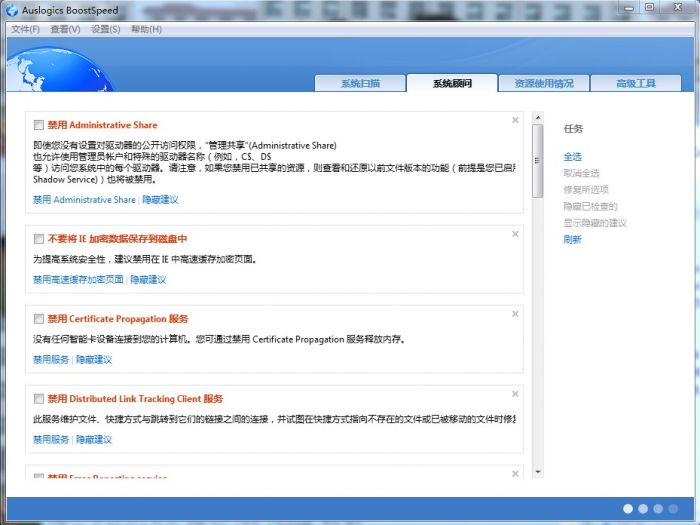Open the 设置(S) menu
The width and height of the screenshot is (700, 525).
(105, 29)
